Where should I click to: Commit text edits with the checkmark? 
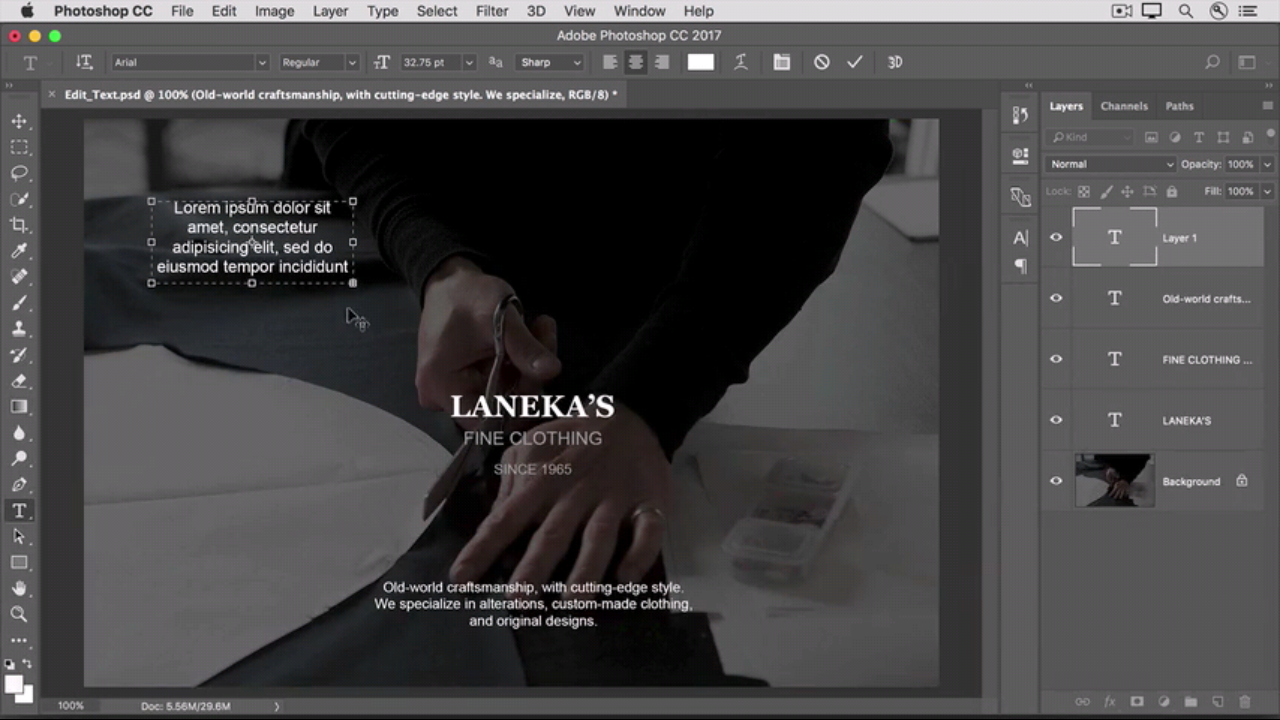tap(854, 62)
